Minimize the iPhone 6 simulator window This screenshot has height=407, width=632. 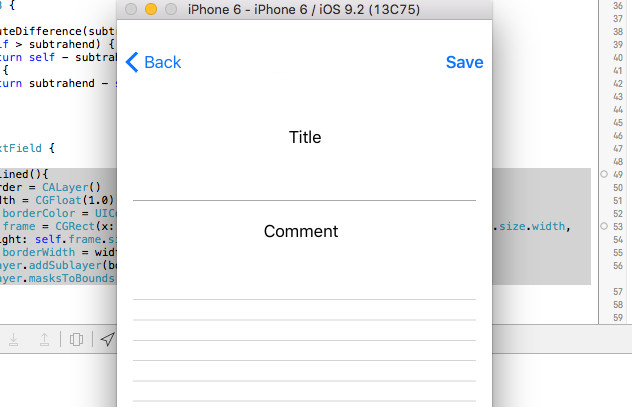(x=151, y=9)
